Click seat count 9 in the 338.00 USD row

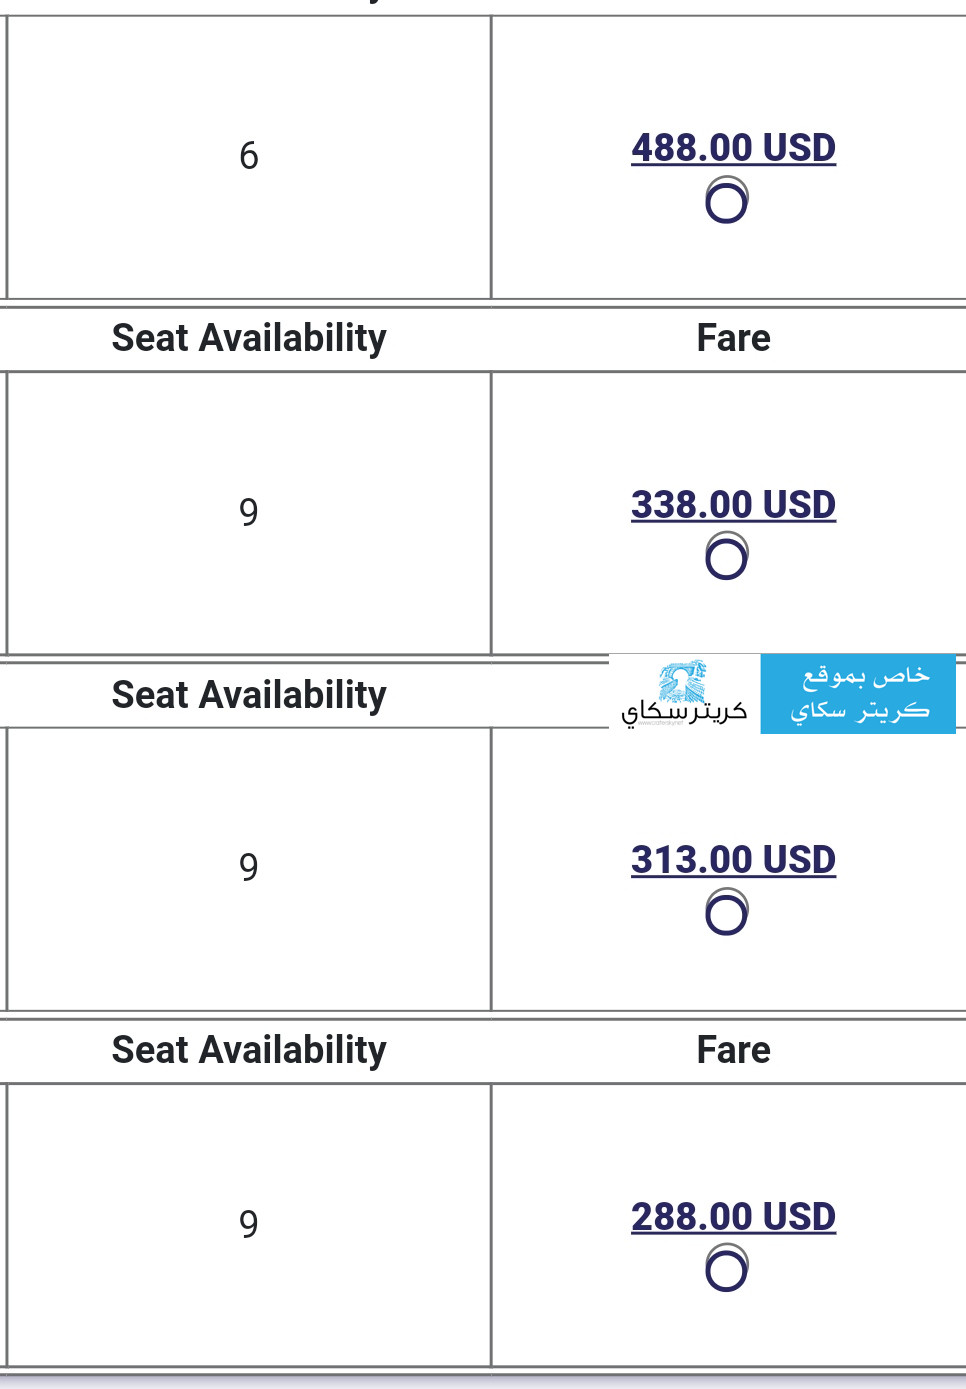[249, 512]
